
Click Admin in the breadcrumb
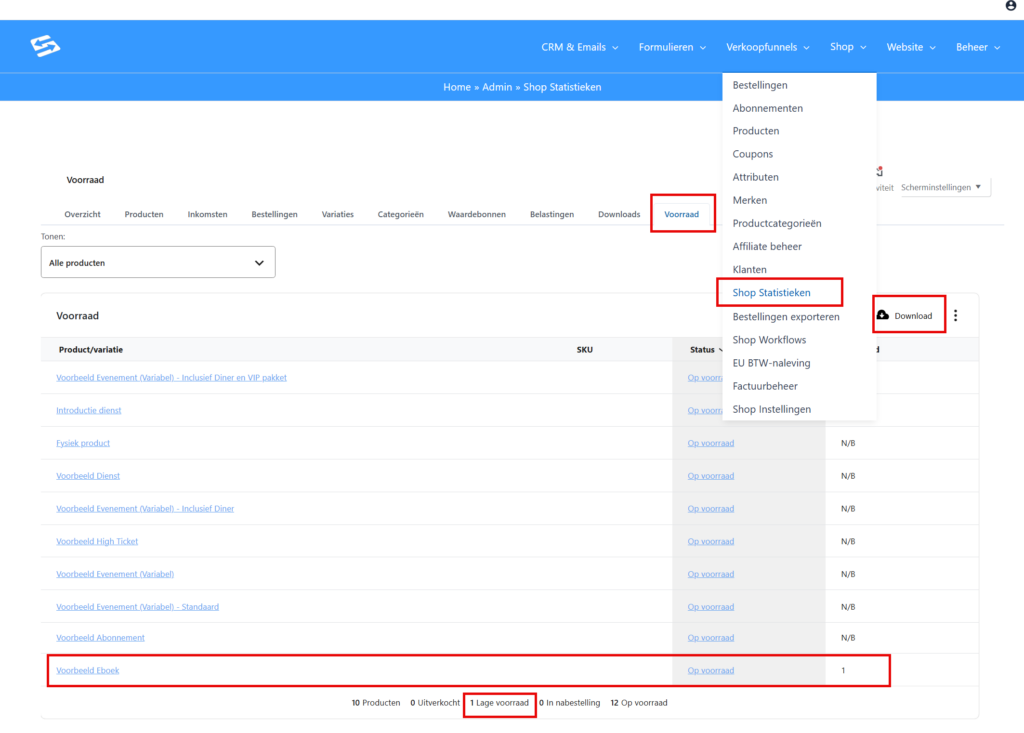tap(496, 87)
